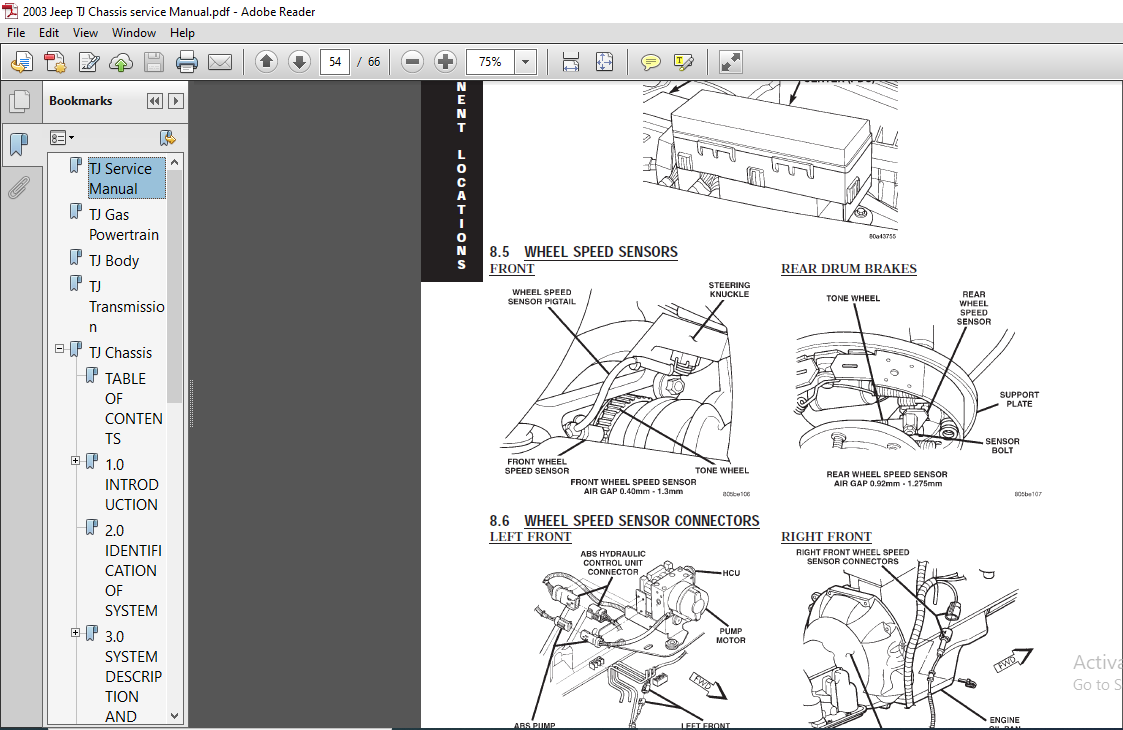
Task: Click the TONE WHEEL label in rear diagram
Action: [853, 298]
